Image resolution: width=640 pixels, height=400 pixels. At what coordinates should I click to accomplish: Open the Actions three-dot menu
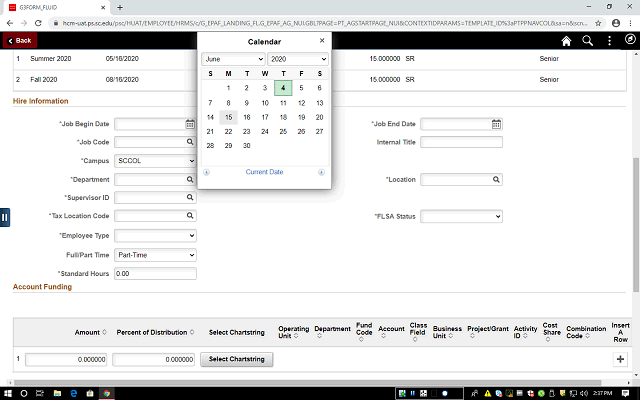[609, 41]
